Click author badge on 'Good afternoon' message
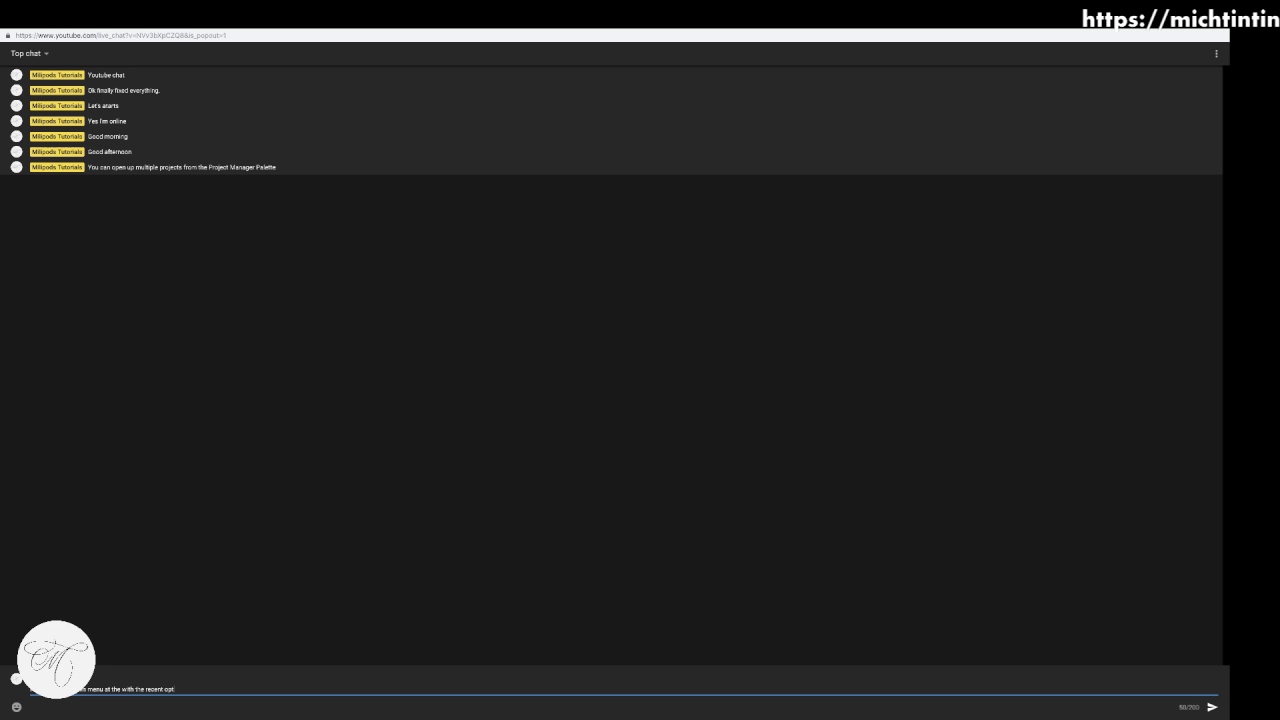The width and height of the screenshot is (1280, 720). [57, 152]
